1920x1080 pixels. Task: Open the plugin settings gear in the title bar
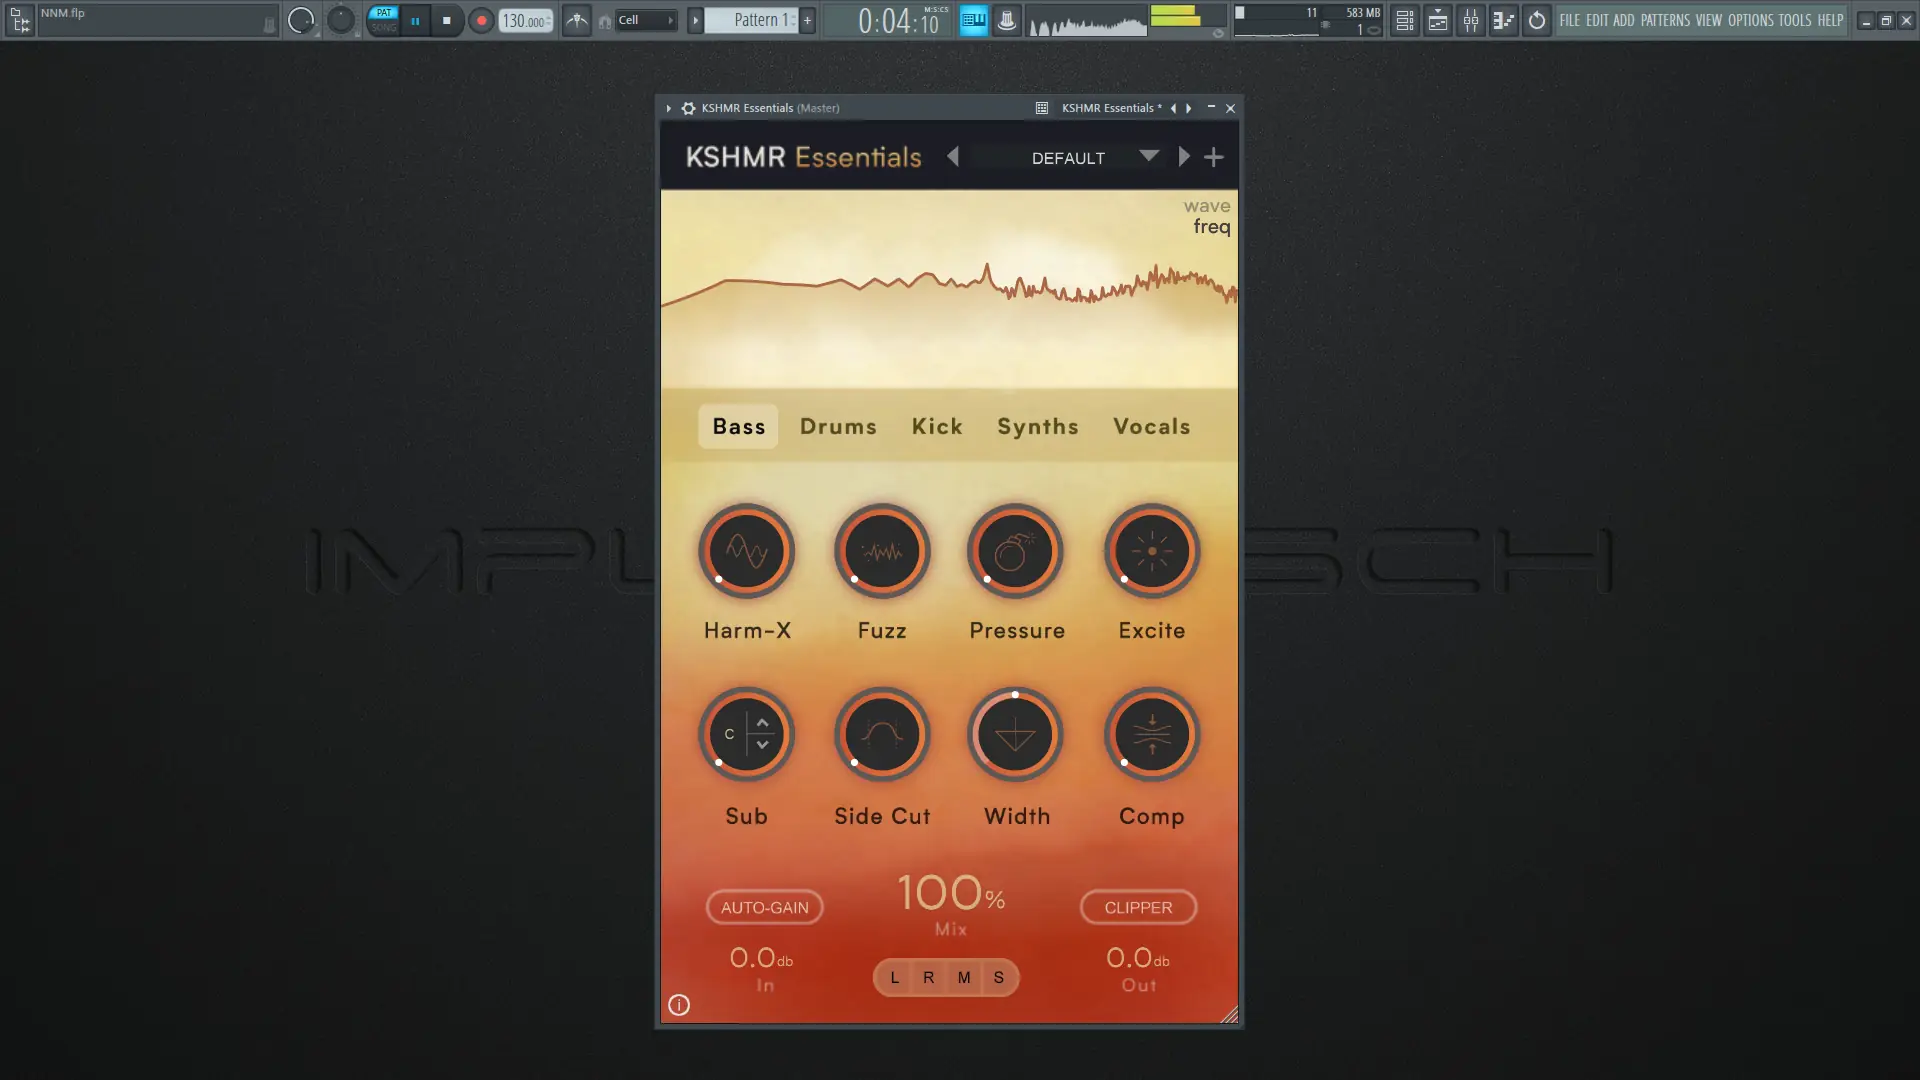tap(687, 108)
